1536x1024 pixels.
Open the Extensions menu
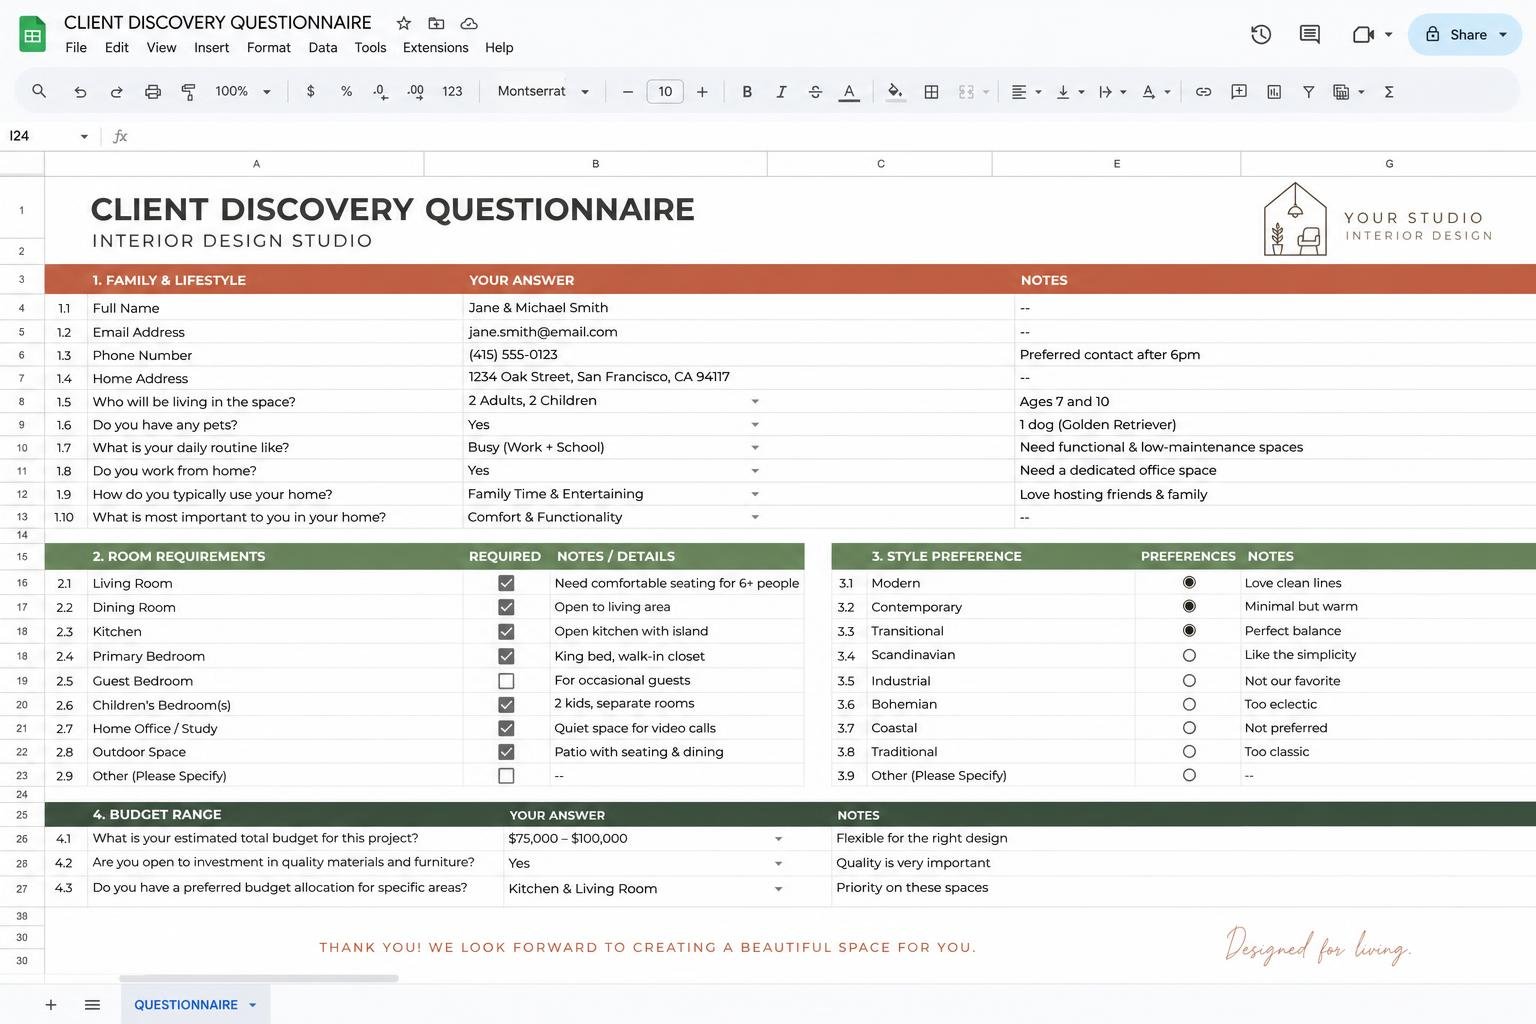(435, 47)
